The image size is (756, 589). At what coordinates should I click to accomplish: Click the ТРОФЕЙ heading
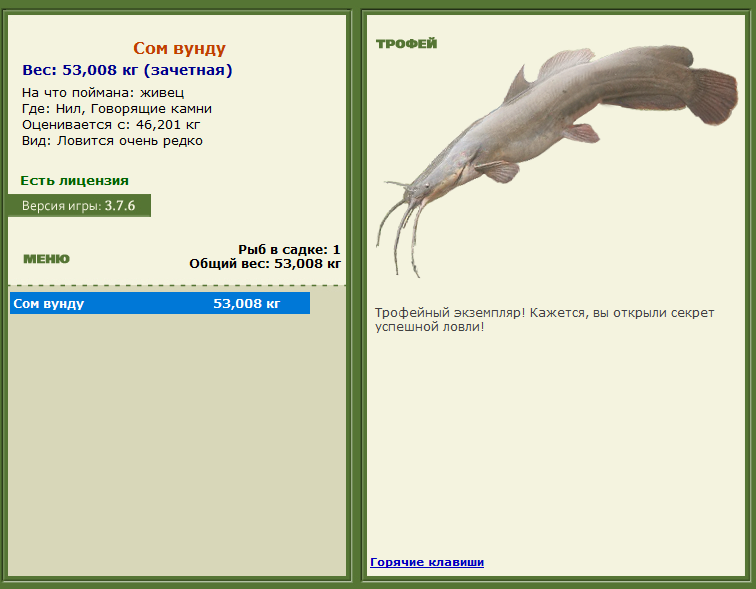point(406,43)
